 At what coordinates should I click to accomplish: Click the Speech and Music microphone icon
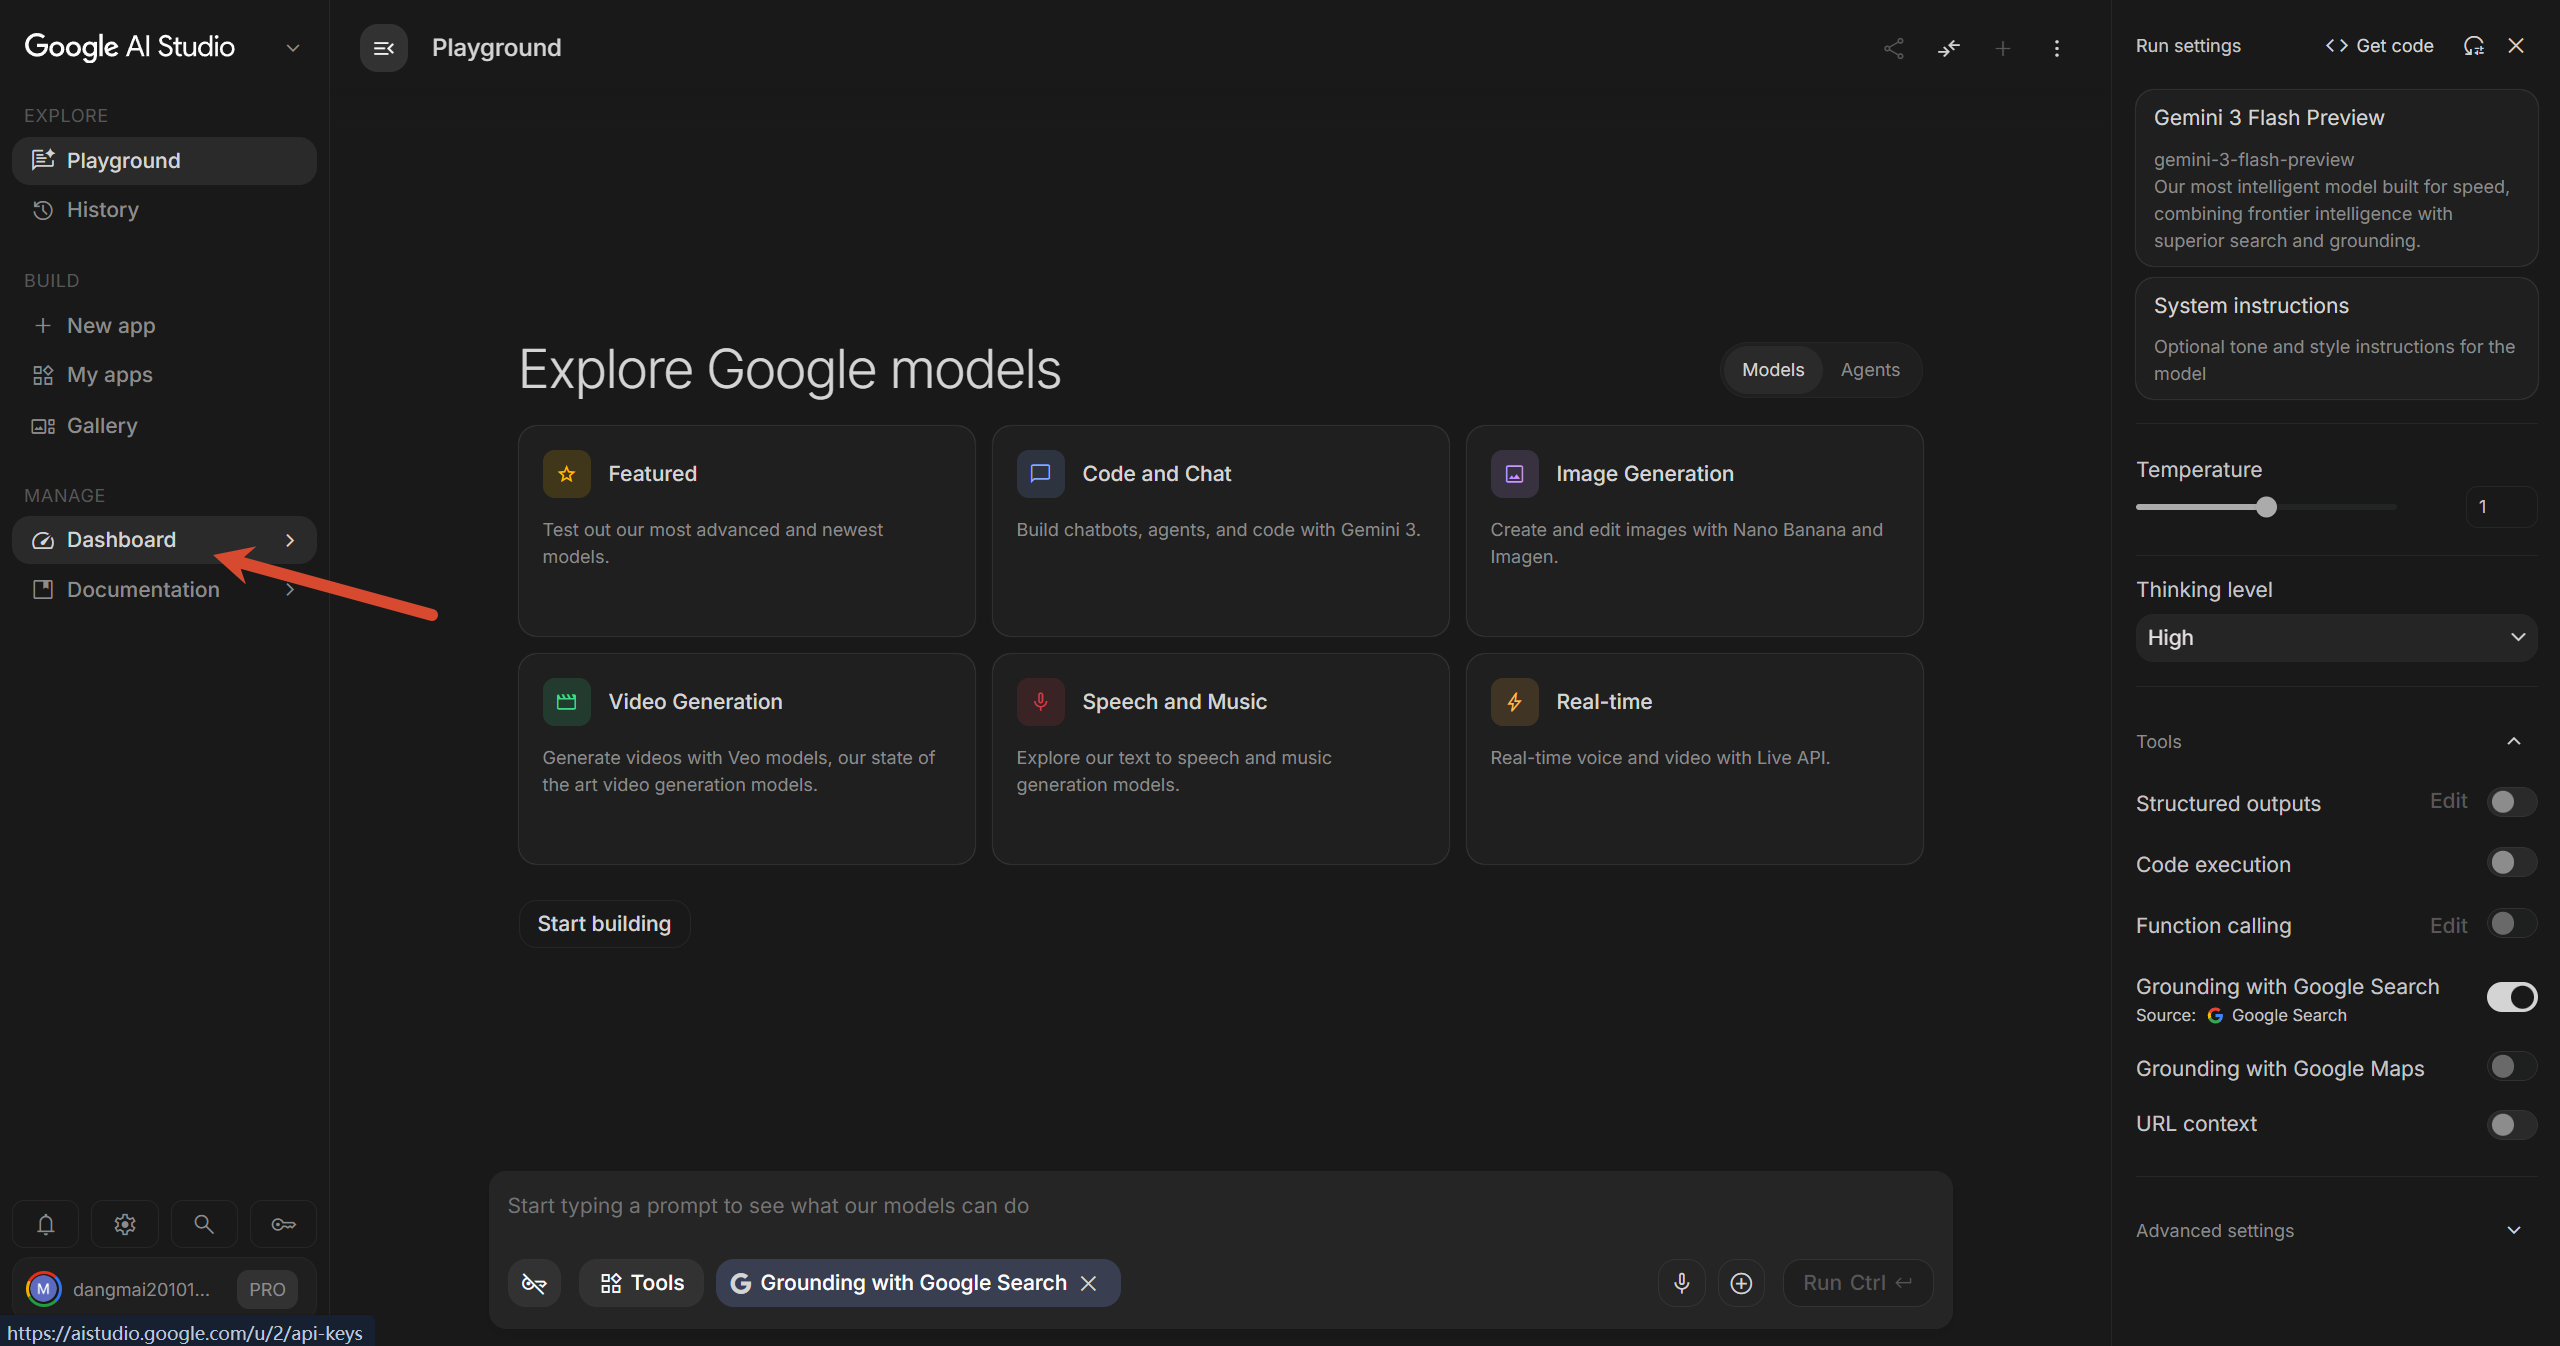pyautogui.click(x=1041, y=702)
